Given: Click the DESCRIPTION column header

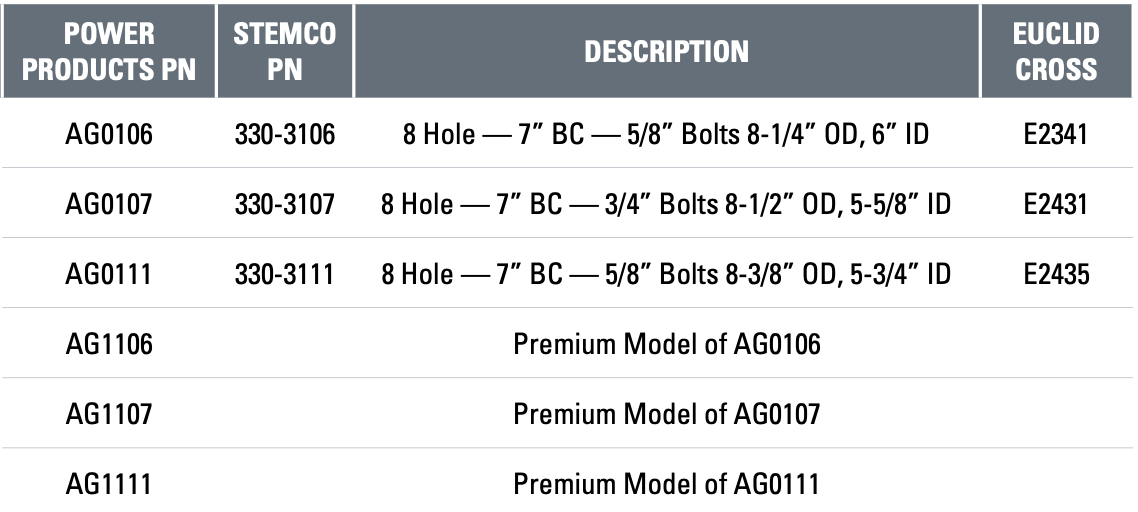Looking at the screenshot, I should point(666,51).
